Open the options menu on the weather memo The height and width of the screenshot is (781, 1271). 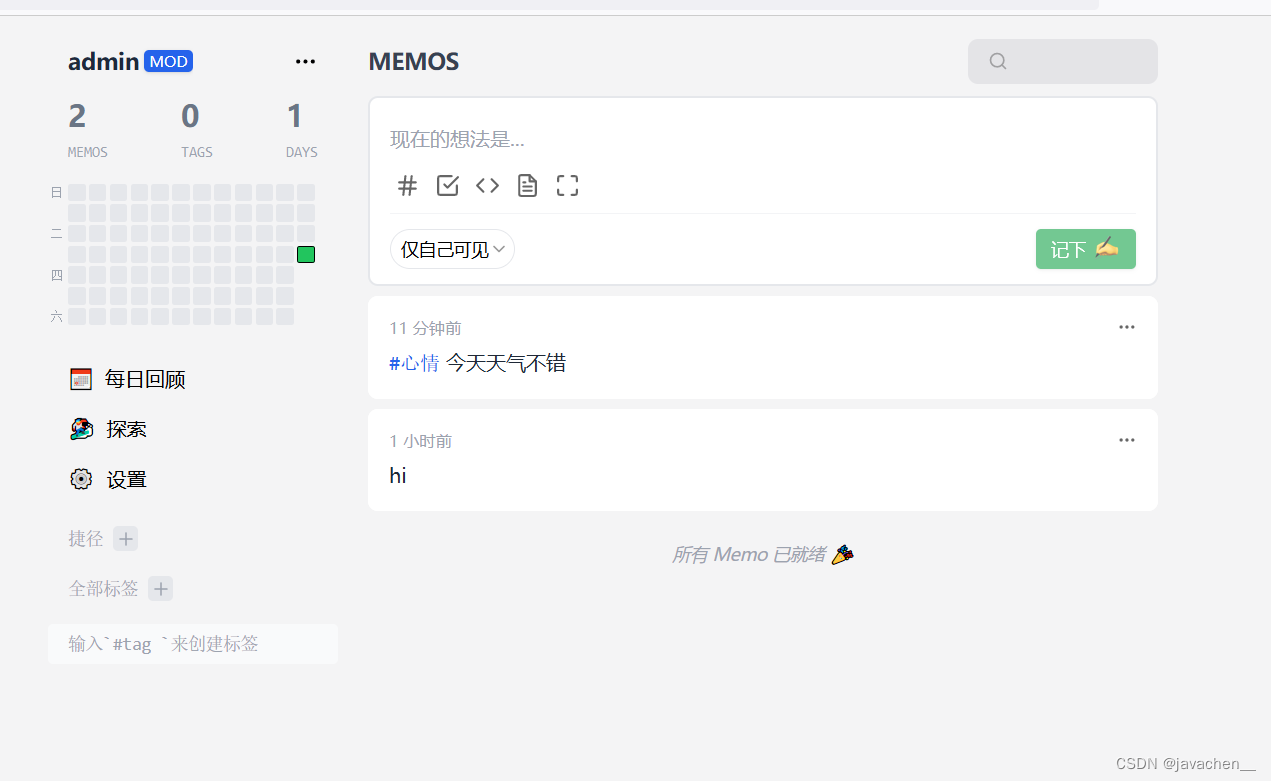pos(1127,327)
